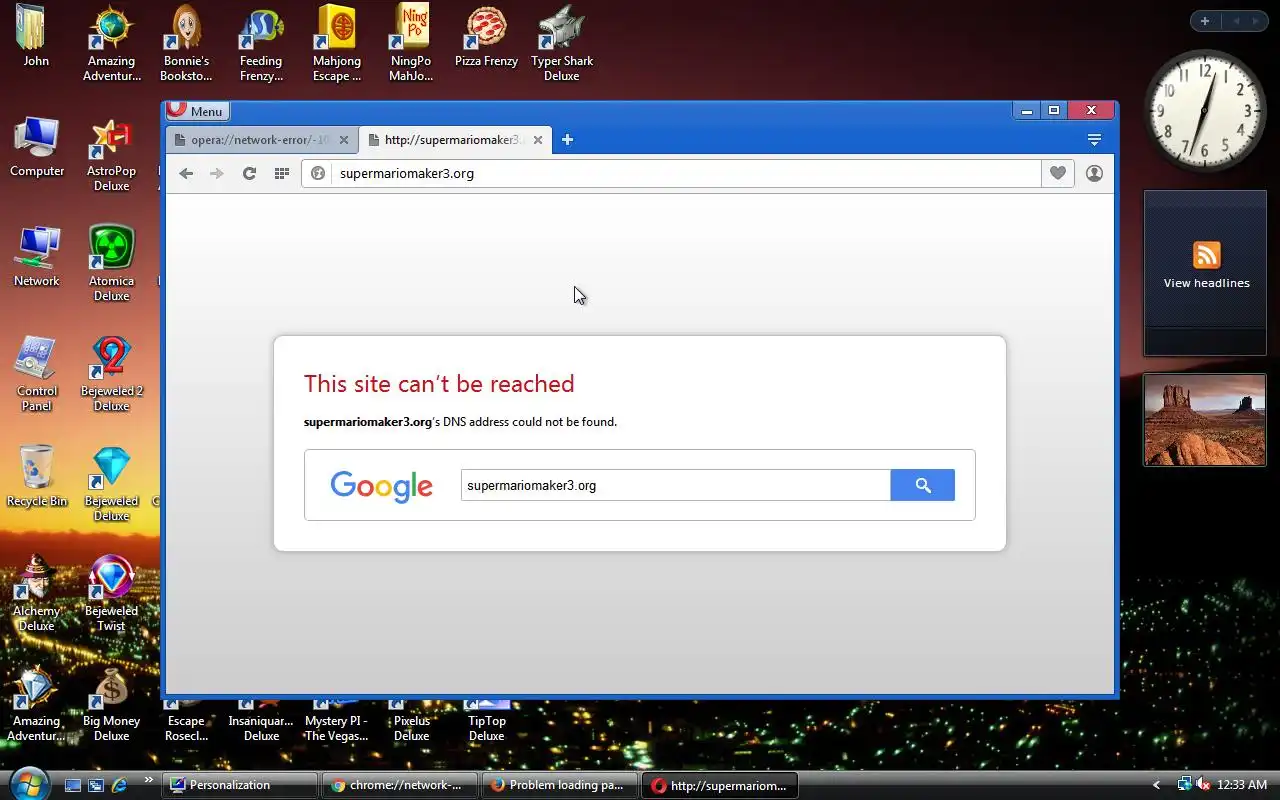Close the opera://network-error tab

pos(344,140)
